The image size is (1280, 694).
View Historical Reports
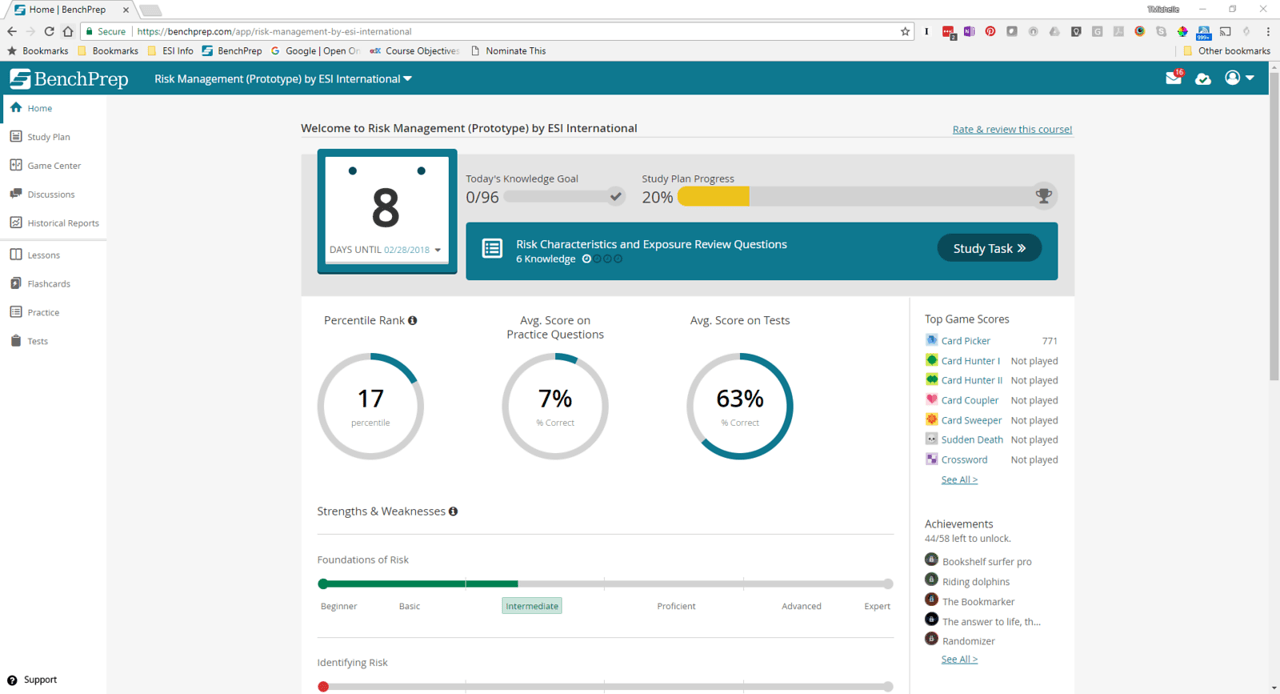click(x=53, y=223)
